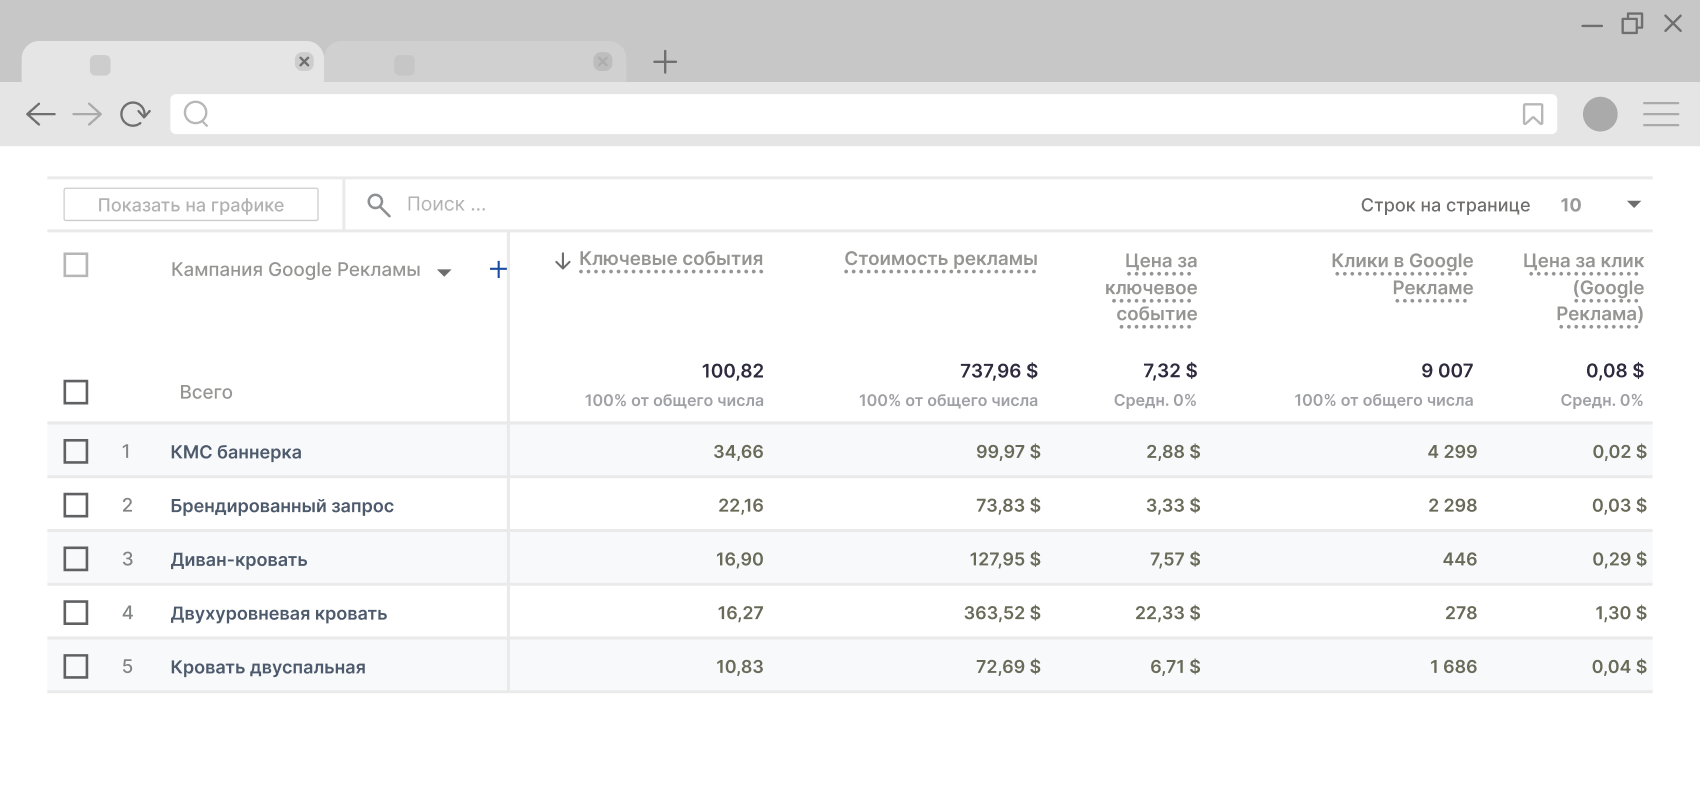
Task: Click the 22,33 $ cost per event cell
Action: coord(1167,613)
